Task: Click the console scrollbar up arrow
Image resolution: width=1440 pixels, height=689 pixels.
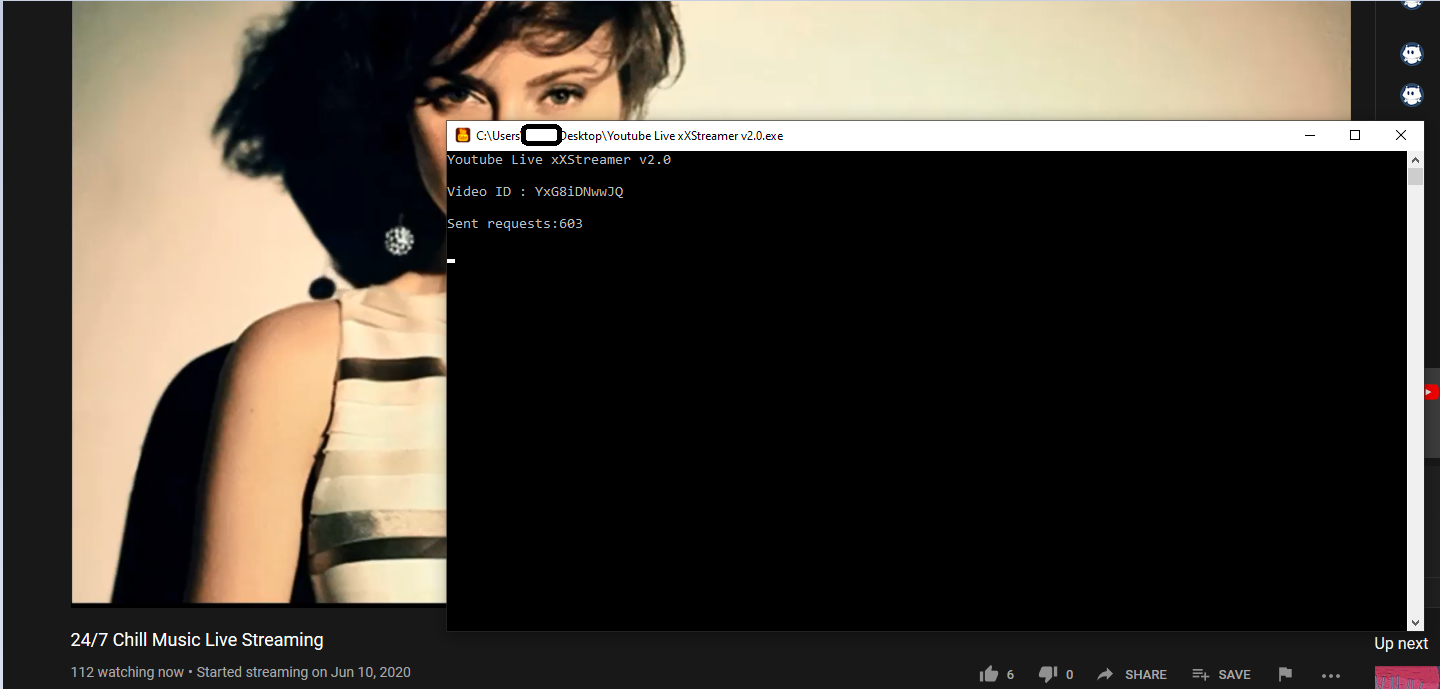Action: click(x=1415, y=159)
